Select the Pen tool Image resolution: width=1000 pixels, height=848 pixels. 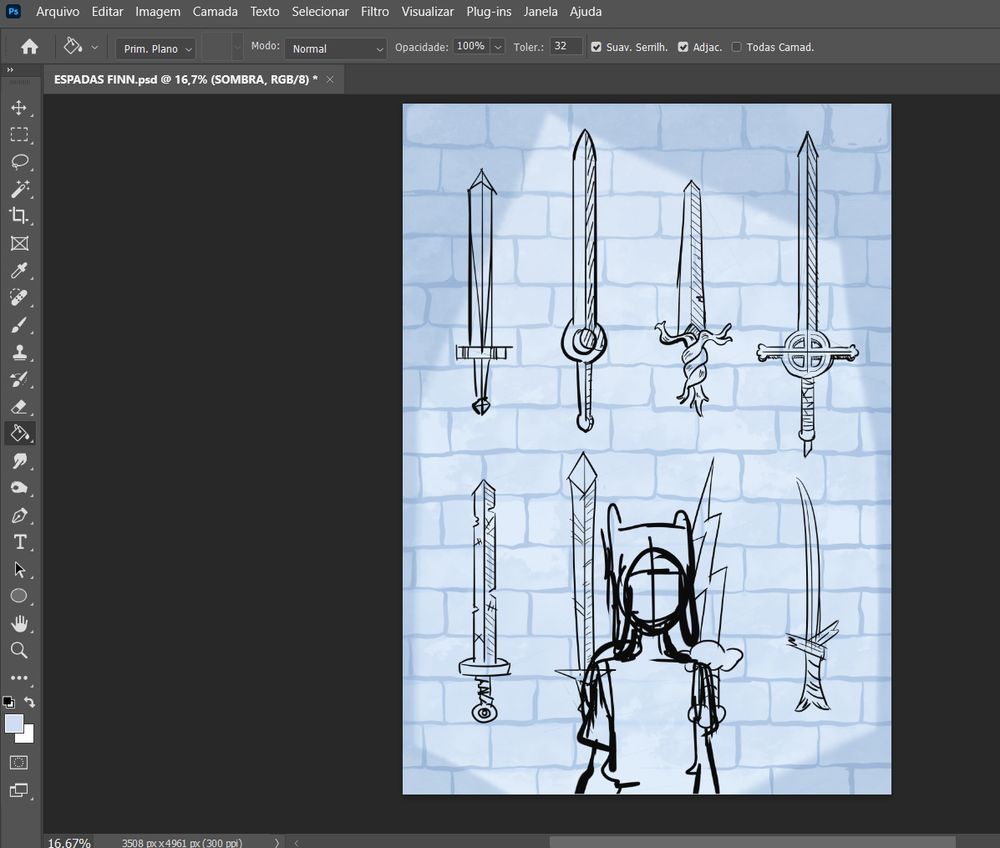pyautogui.click(x=19, y=515)
